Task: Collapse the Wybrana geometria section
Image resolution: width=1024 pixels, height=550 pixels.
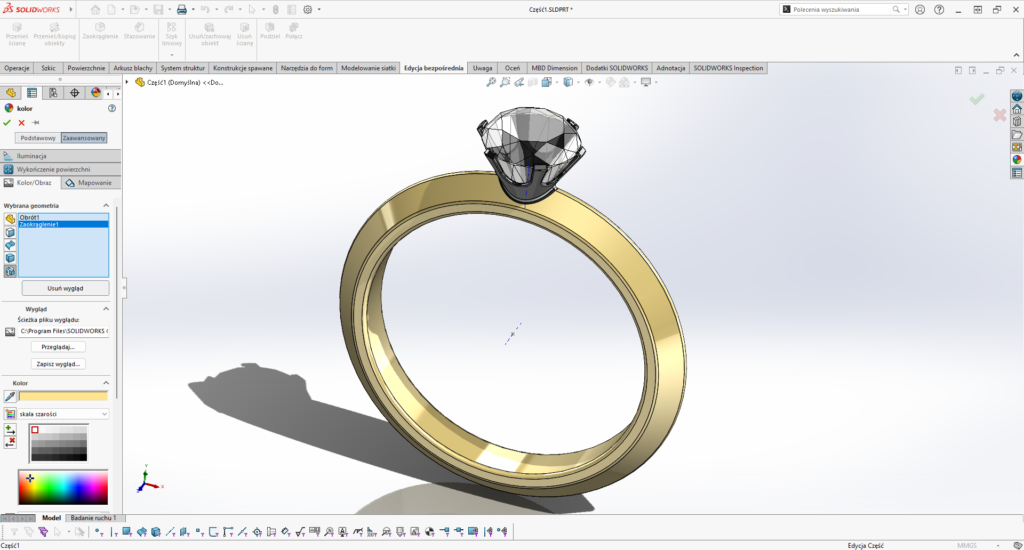Action: click(x=106, y=206)
